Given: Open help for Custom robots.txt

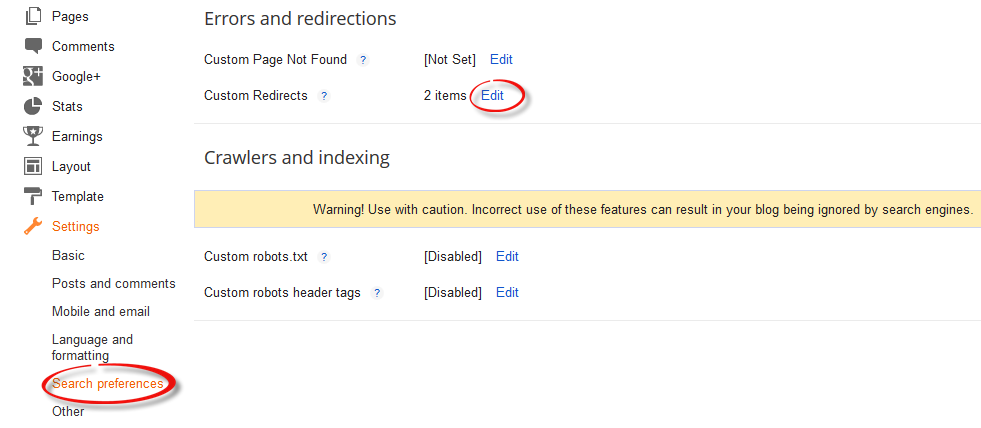Looking at the screenshot, I should pos(323,257).
